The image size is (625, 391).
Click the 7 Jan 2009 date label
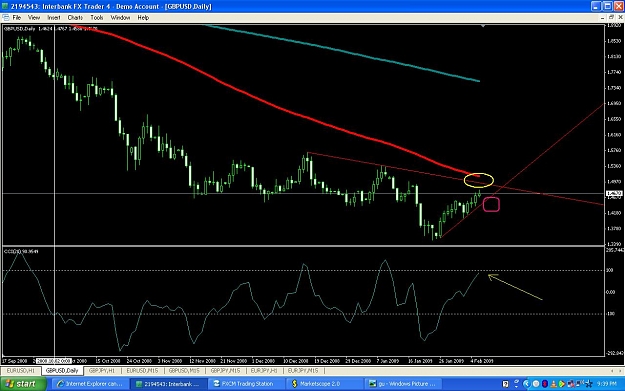click(x=388, y=361)
